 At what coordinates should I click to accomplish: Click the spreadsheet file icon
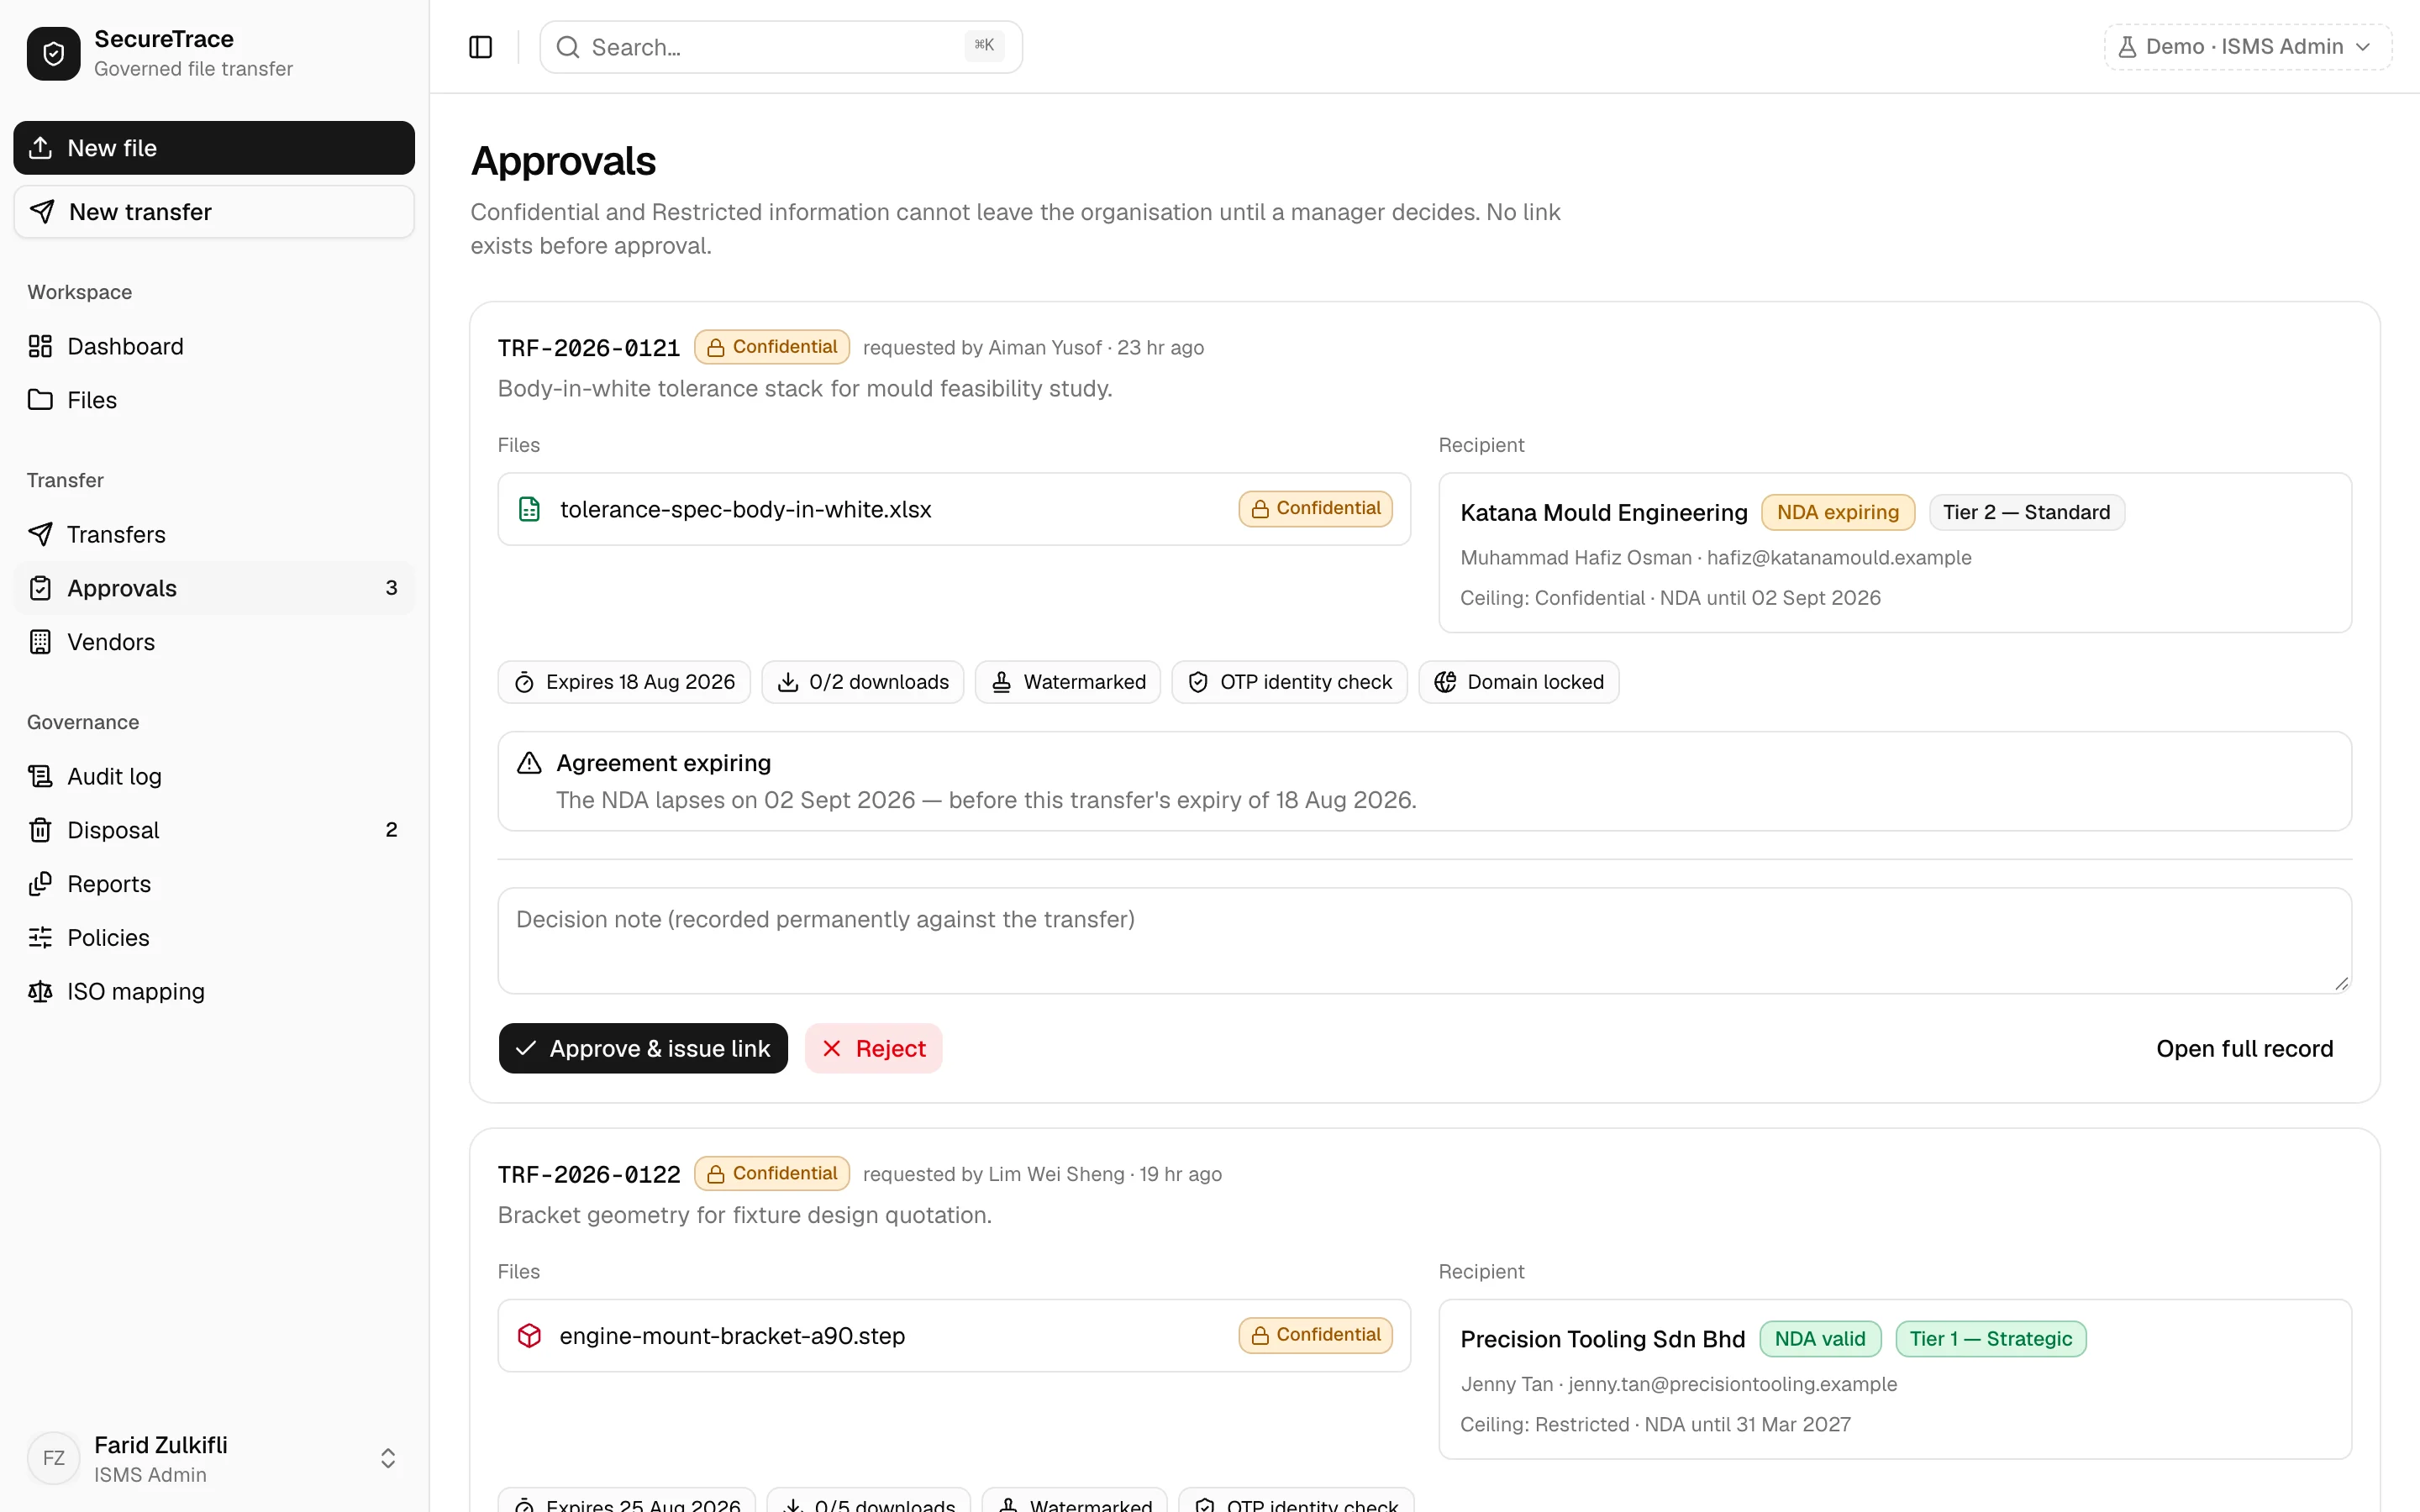[x=529, y=509]
